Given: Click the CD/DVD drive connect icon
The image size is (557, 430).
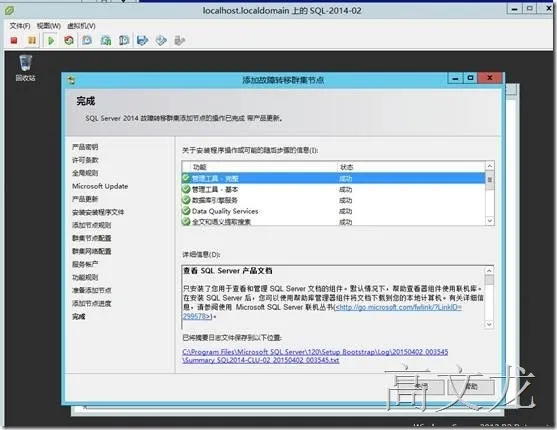Looking at the screenshot, I should [x=161, y=41].
